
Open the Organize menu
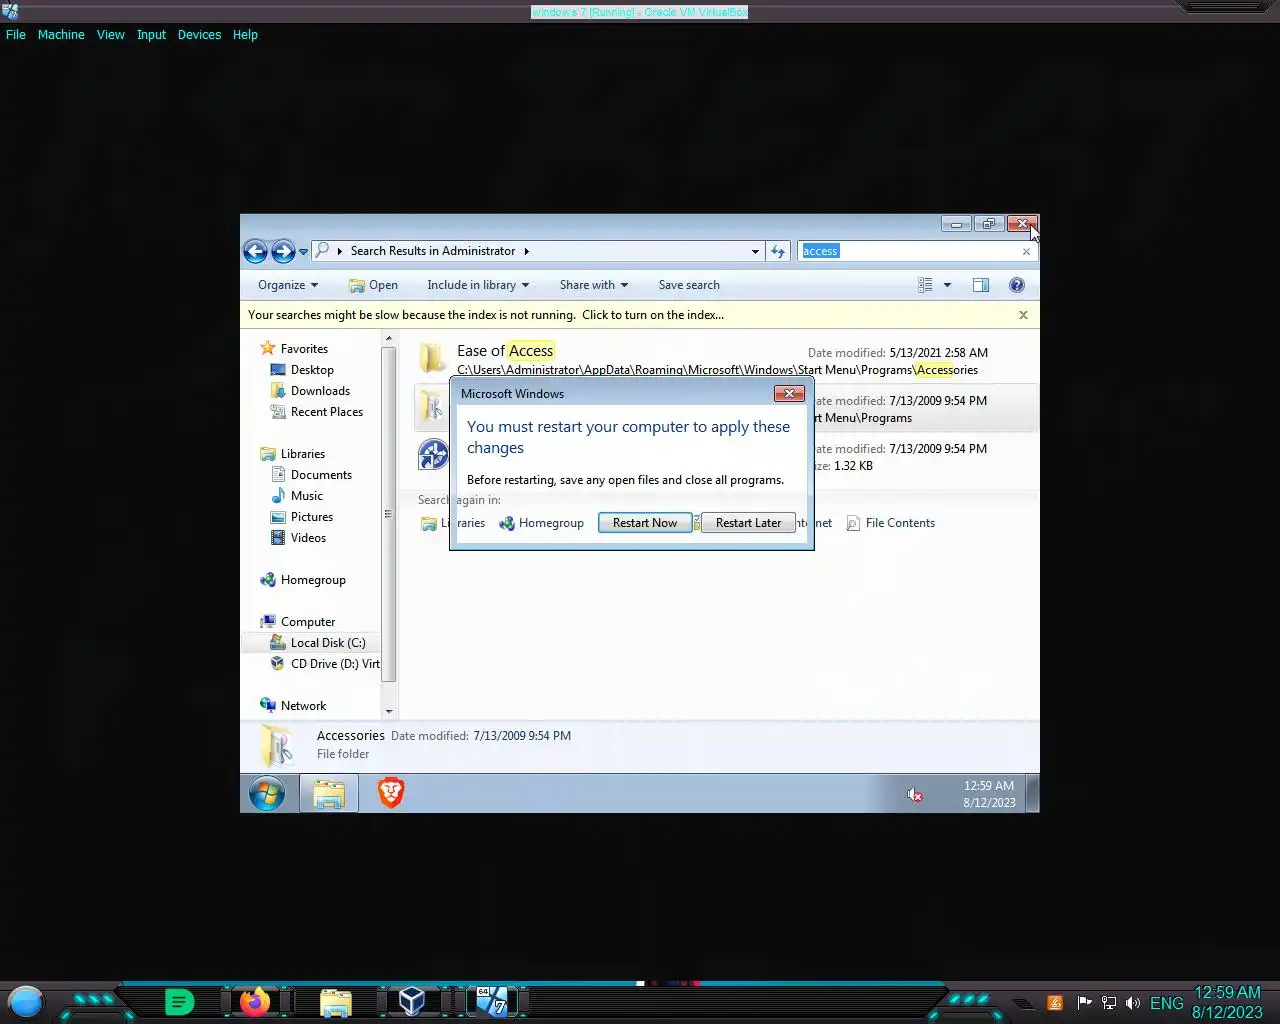(288, 285)
